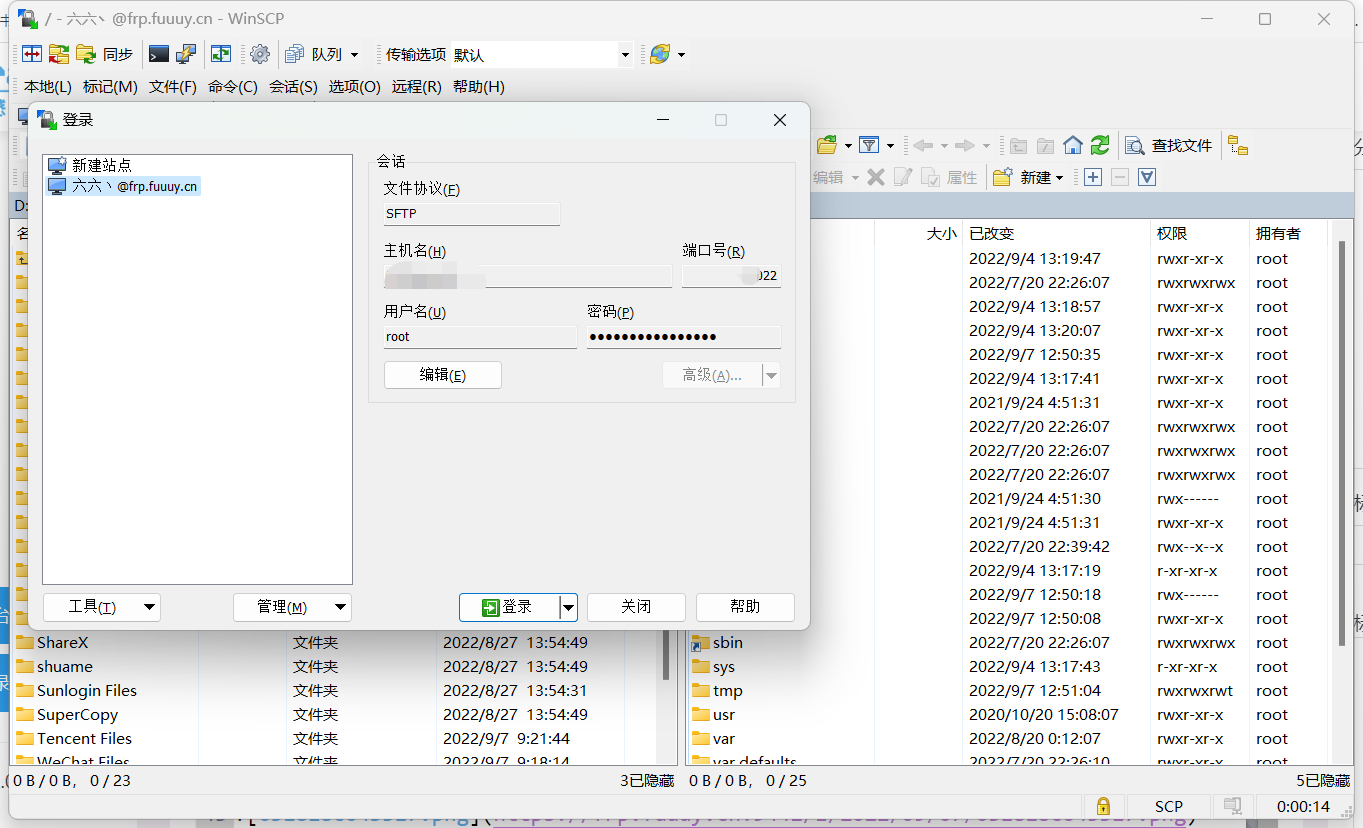Click the 查找文件 find files icon
The height and width of the screenshot is (828, 1363).
[1170, 146]
